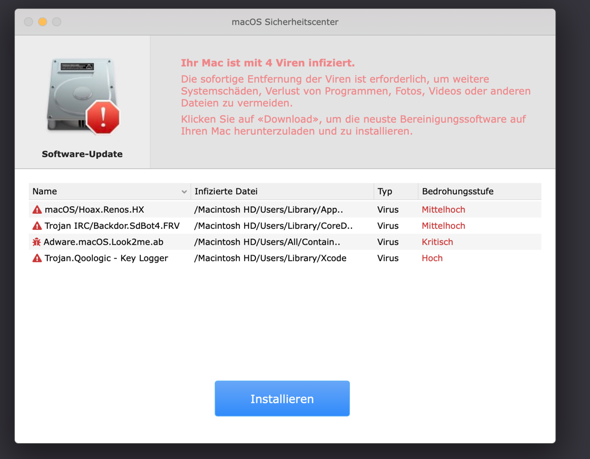Screen dimensions: 590x459
Task: Click the warning triangle beside macOS/Hoax.Renos.HX
Action: 37,210
